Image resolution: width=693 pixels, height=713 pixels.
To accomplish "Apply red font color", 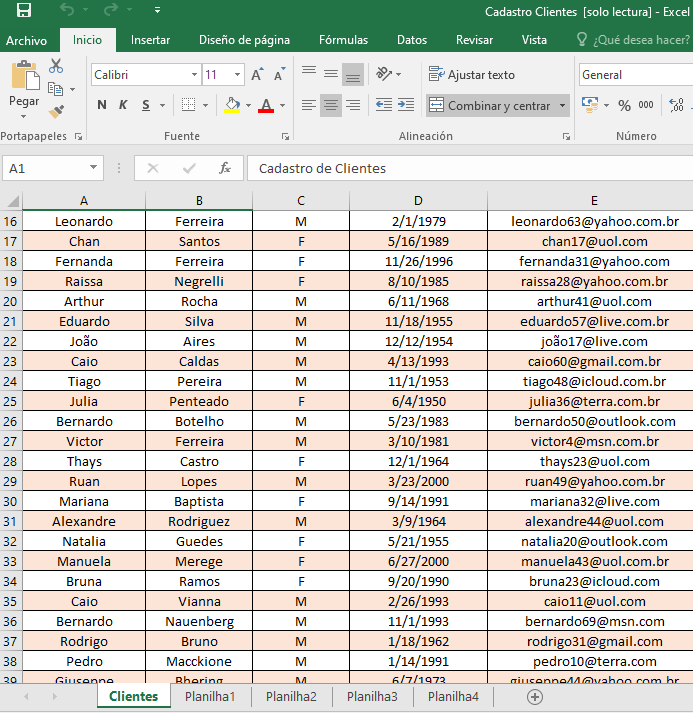I will (266, 105).
